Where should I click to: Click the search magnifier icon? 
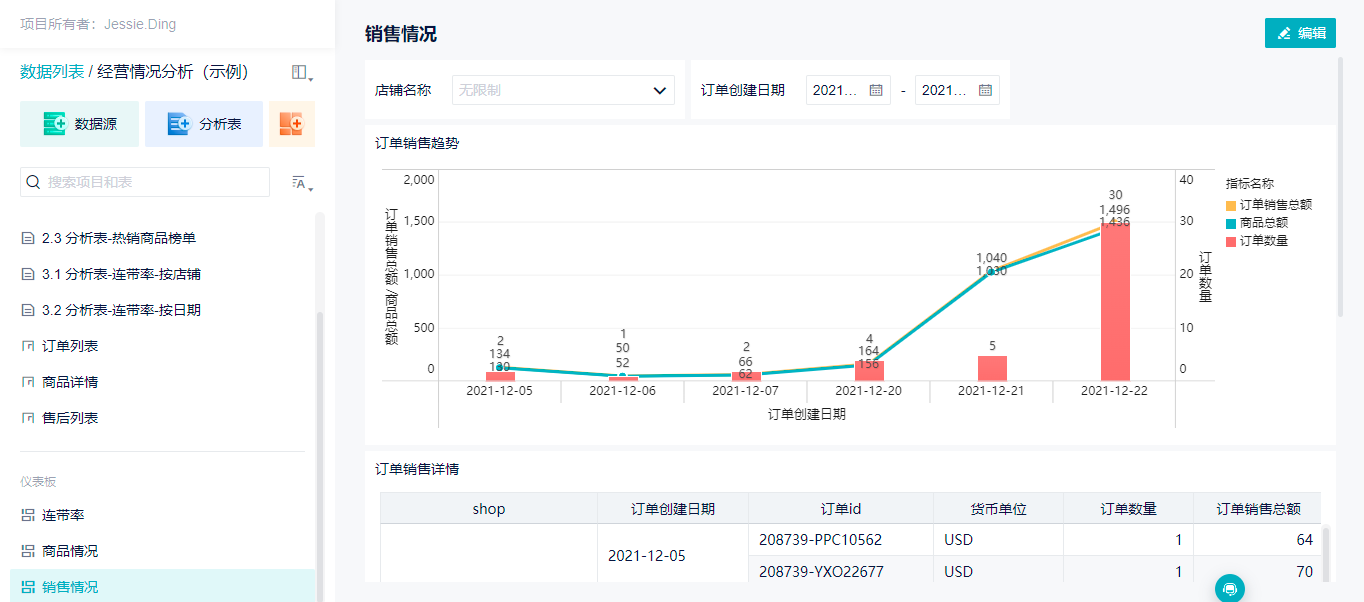(x=33, y=182)
